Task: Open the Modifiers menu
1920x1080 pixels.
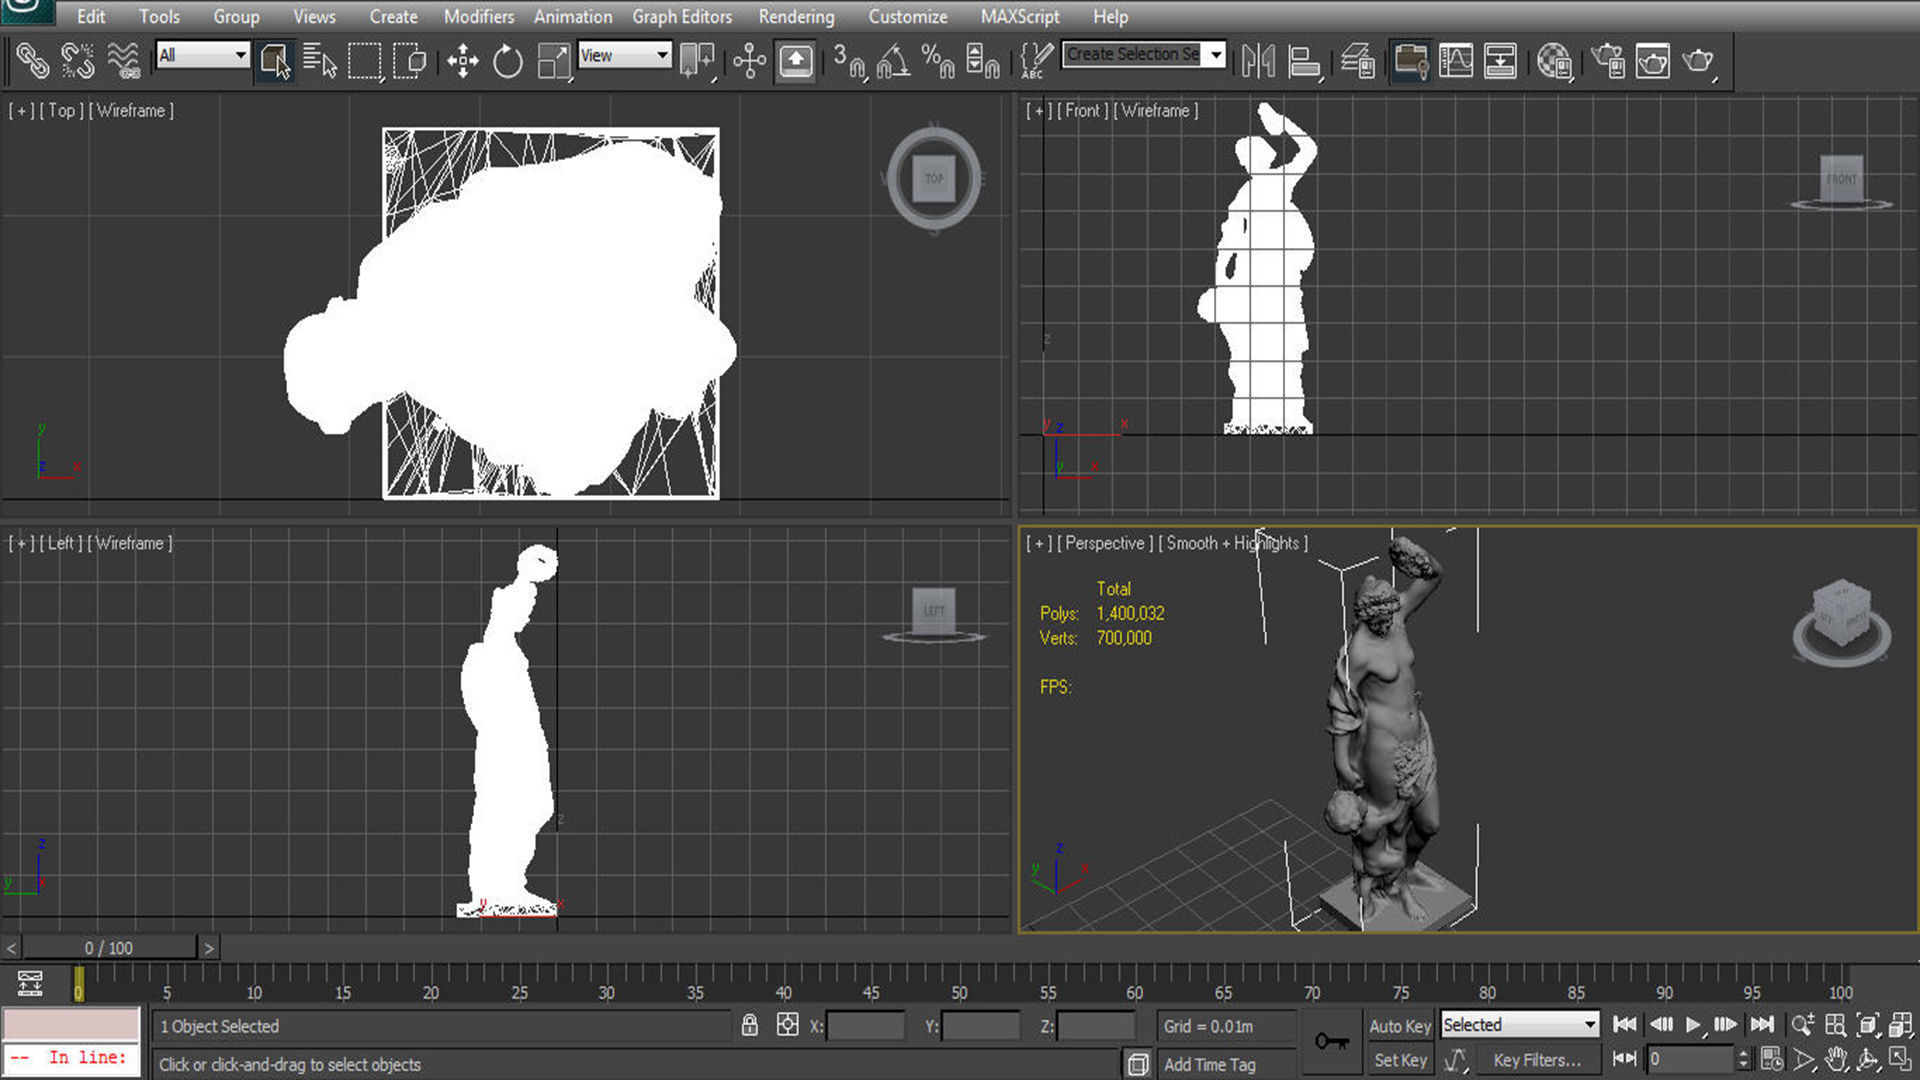Action: coord(479,16)
